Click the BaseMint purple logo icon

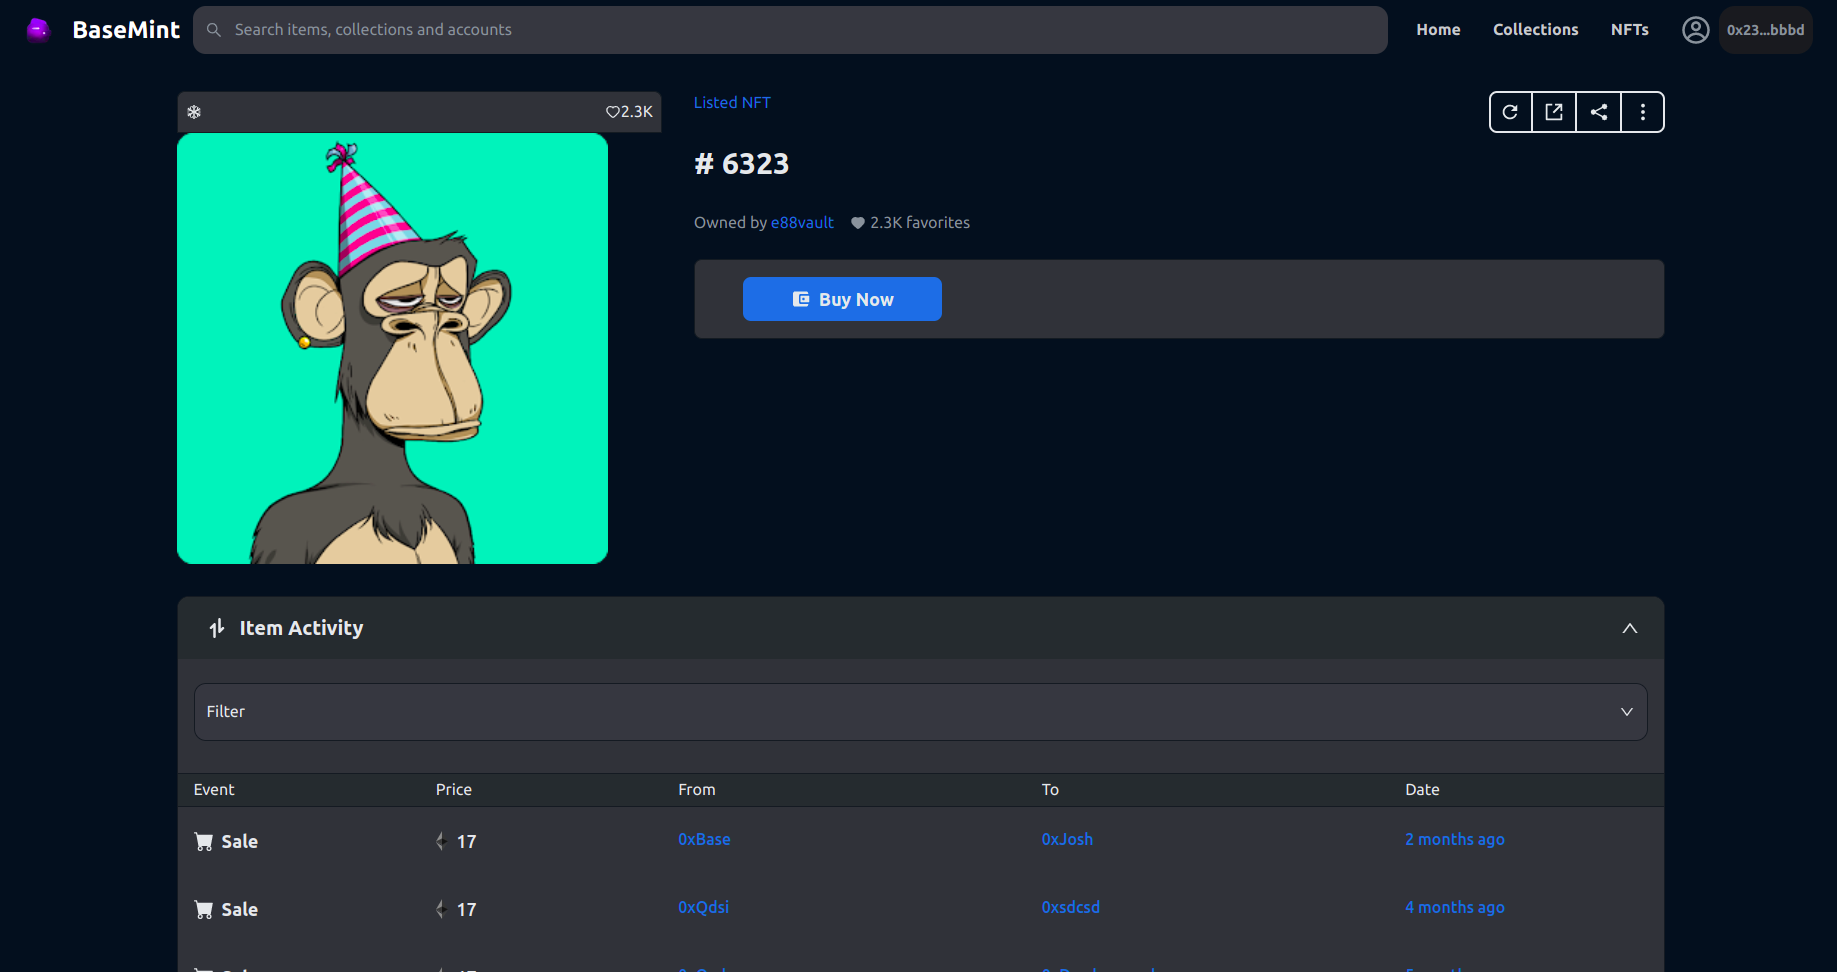click(38, 30)
